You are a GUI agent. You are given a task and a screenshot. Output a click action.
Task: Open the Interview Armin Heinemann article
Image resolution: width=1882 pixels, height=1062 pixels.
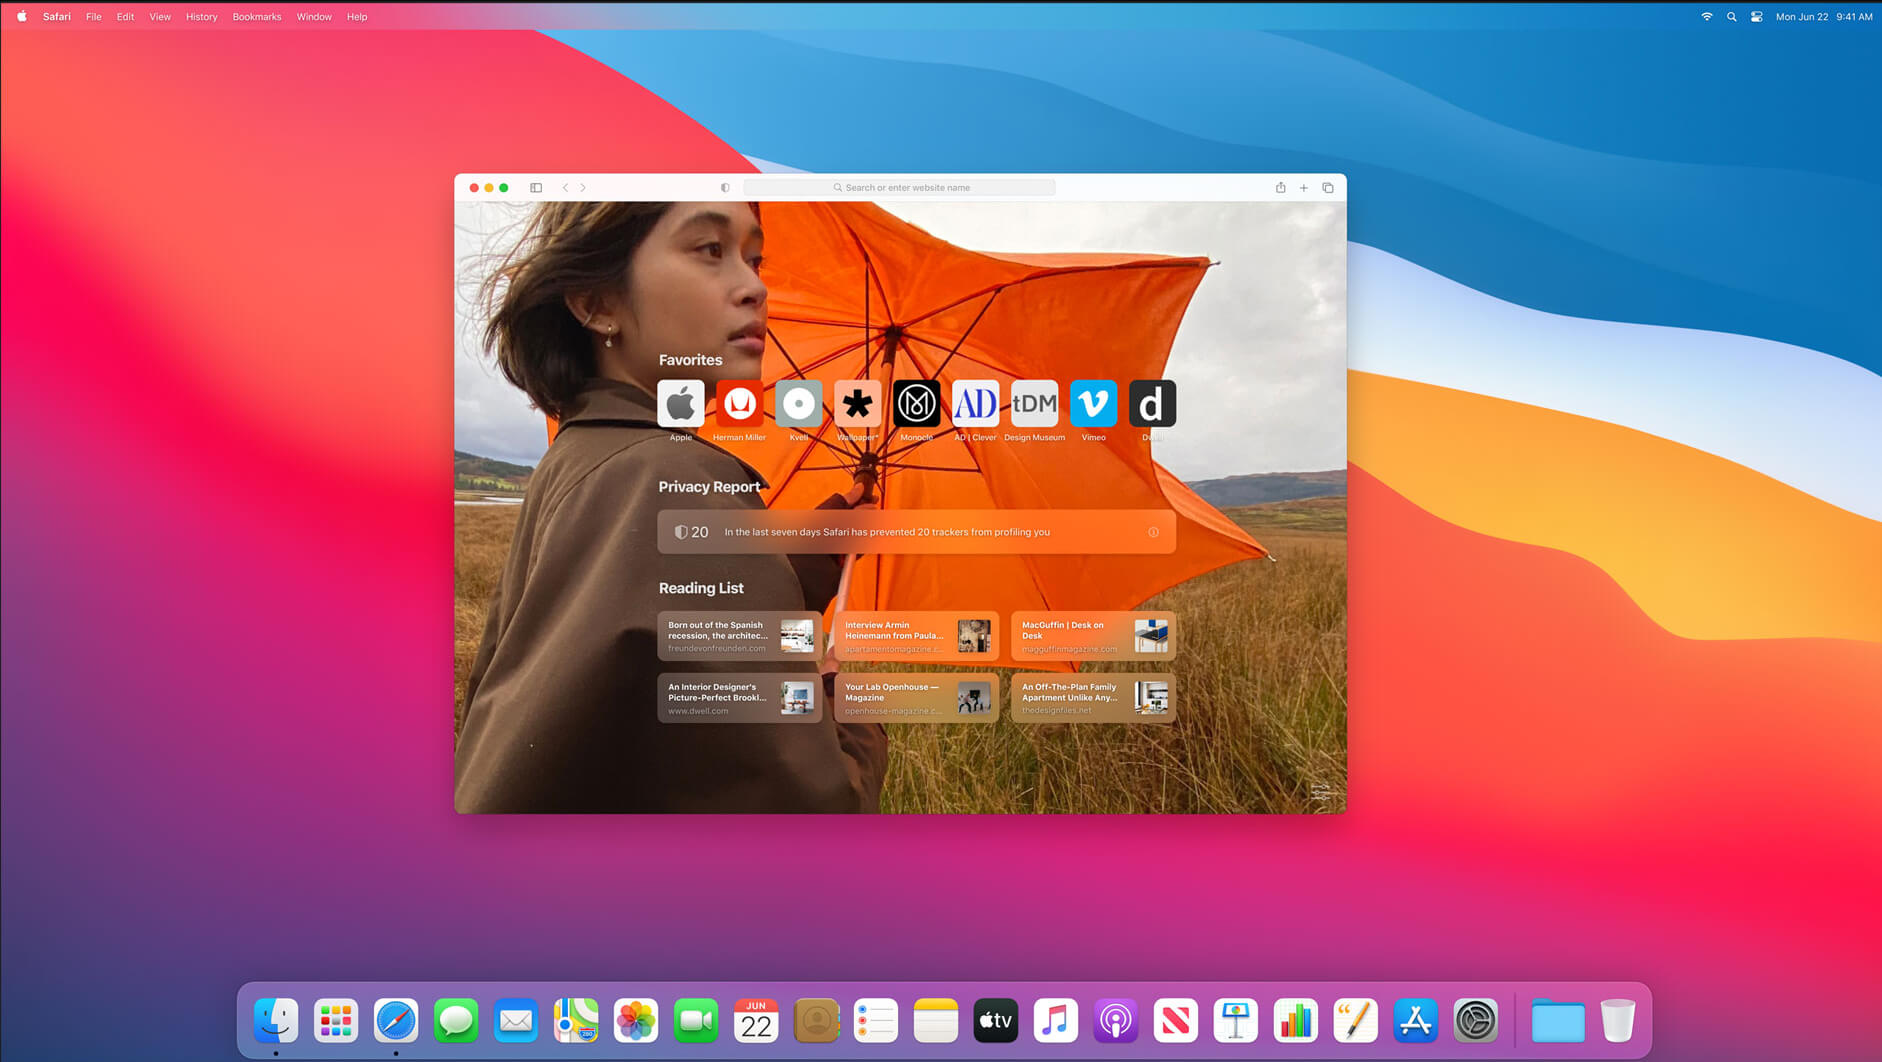click(916, 636)
